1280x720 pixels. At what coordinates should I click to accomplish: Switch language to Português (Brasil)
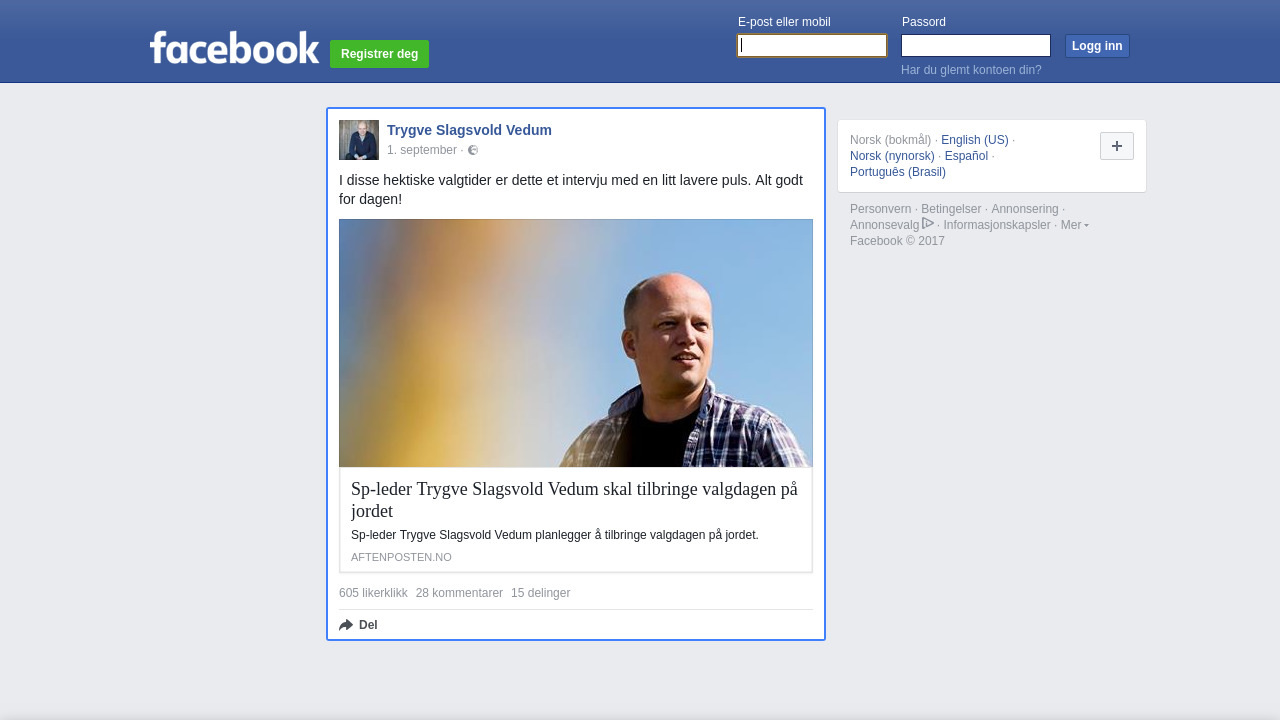click(898, 172)
